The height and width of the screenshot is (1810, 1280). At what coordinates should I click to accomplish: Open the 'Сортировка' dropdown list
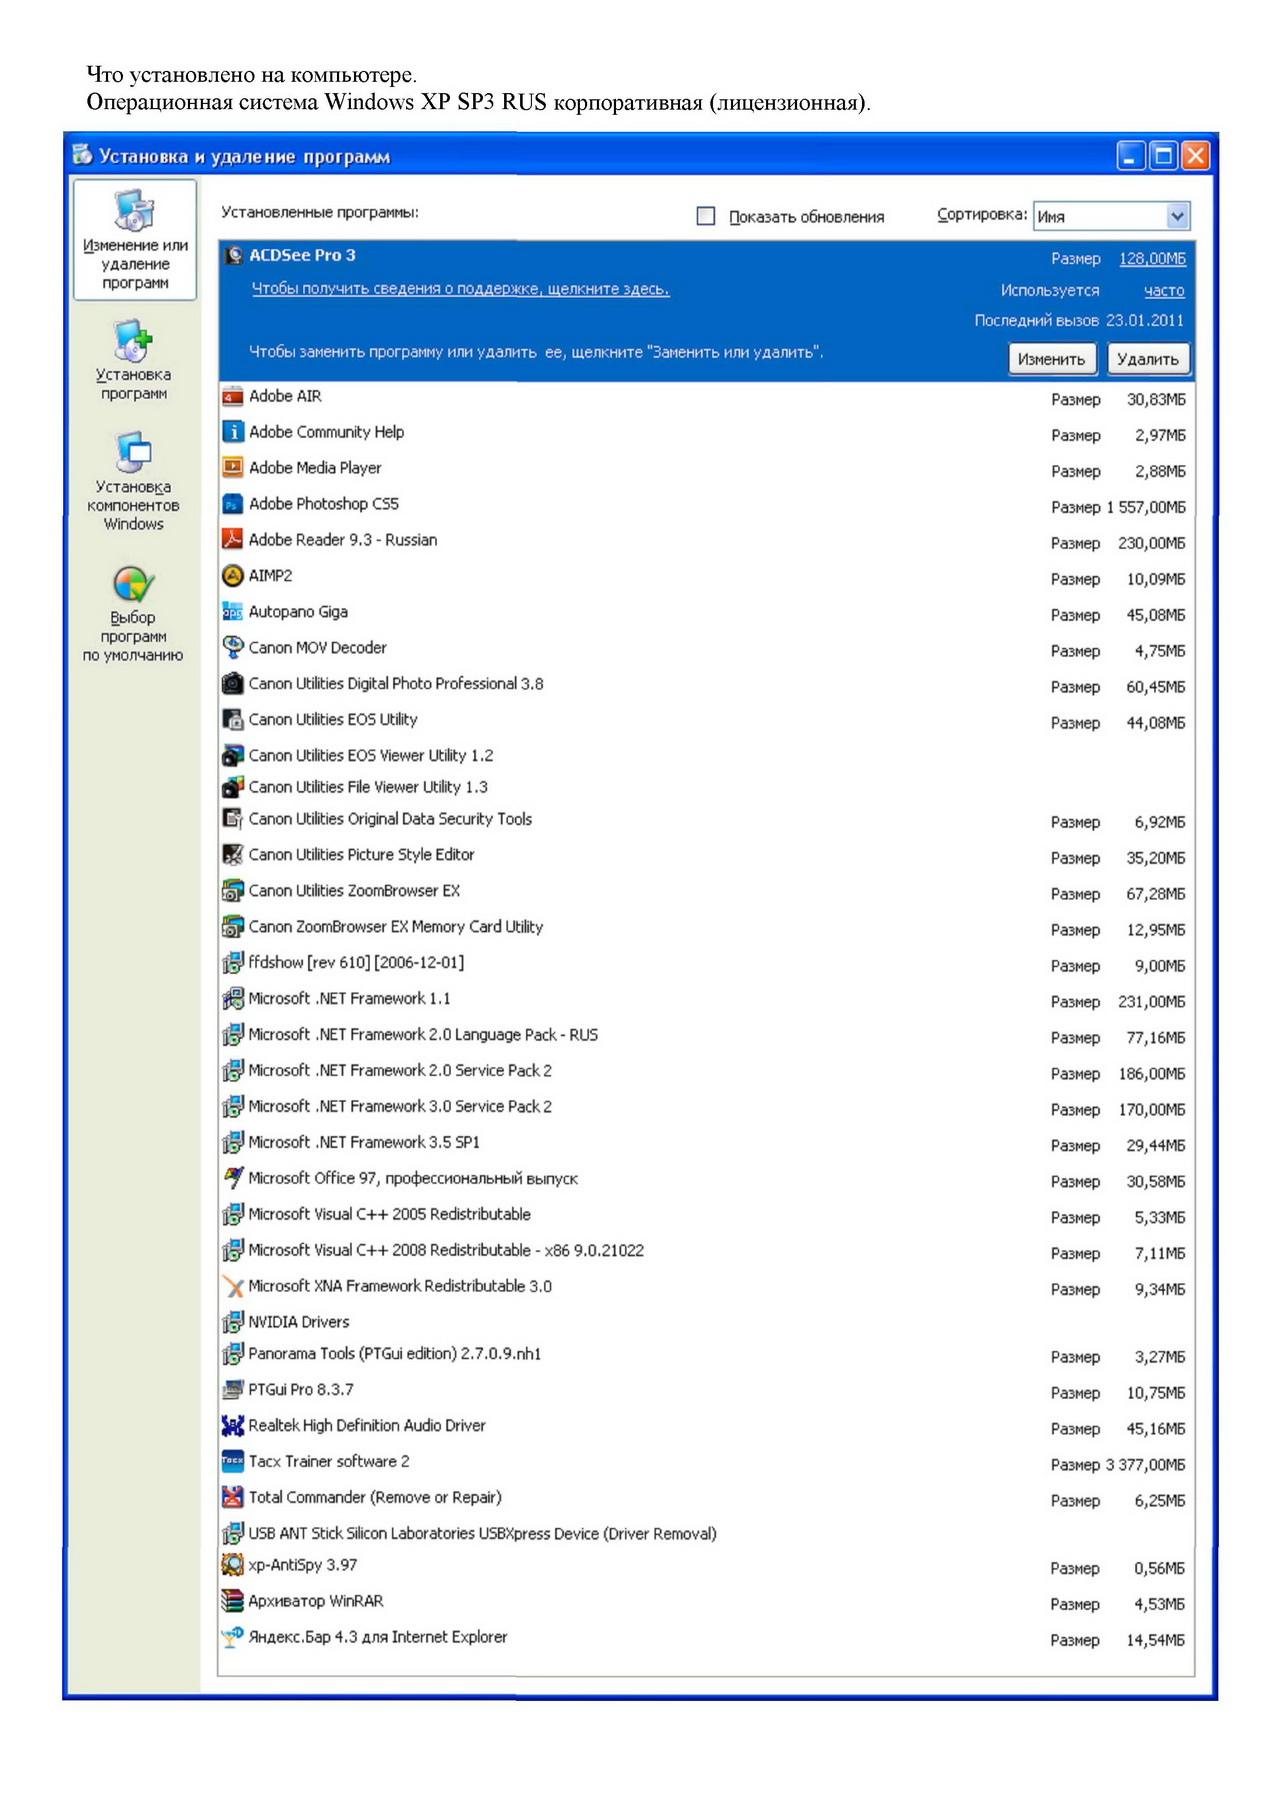coord(1177,216)
